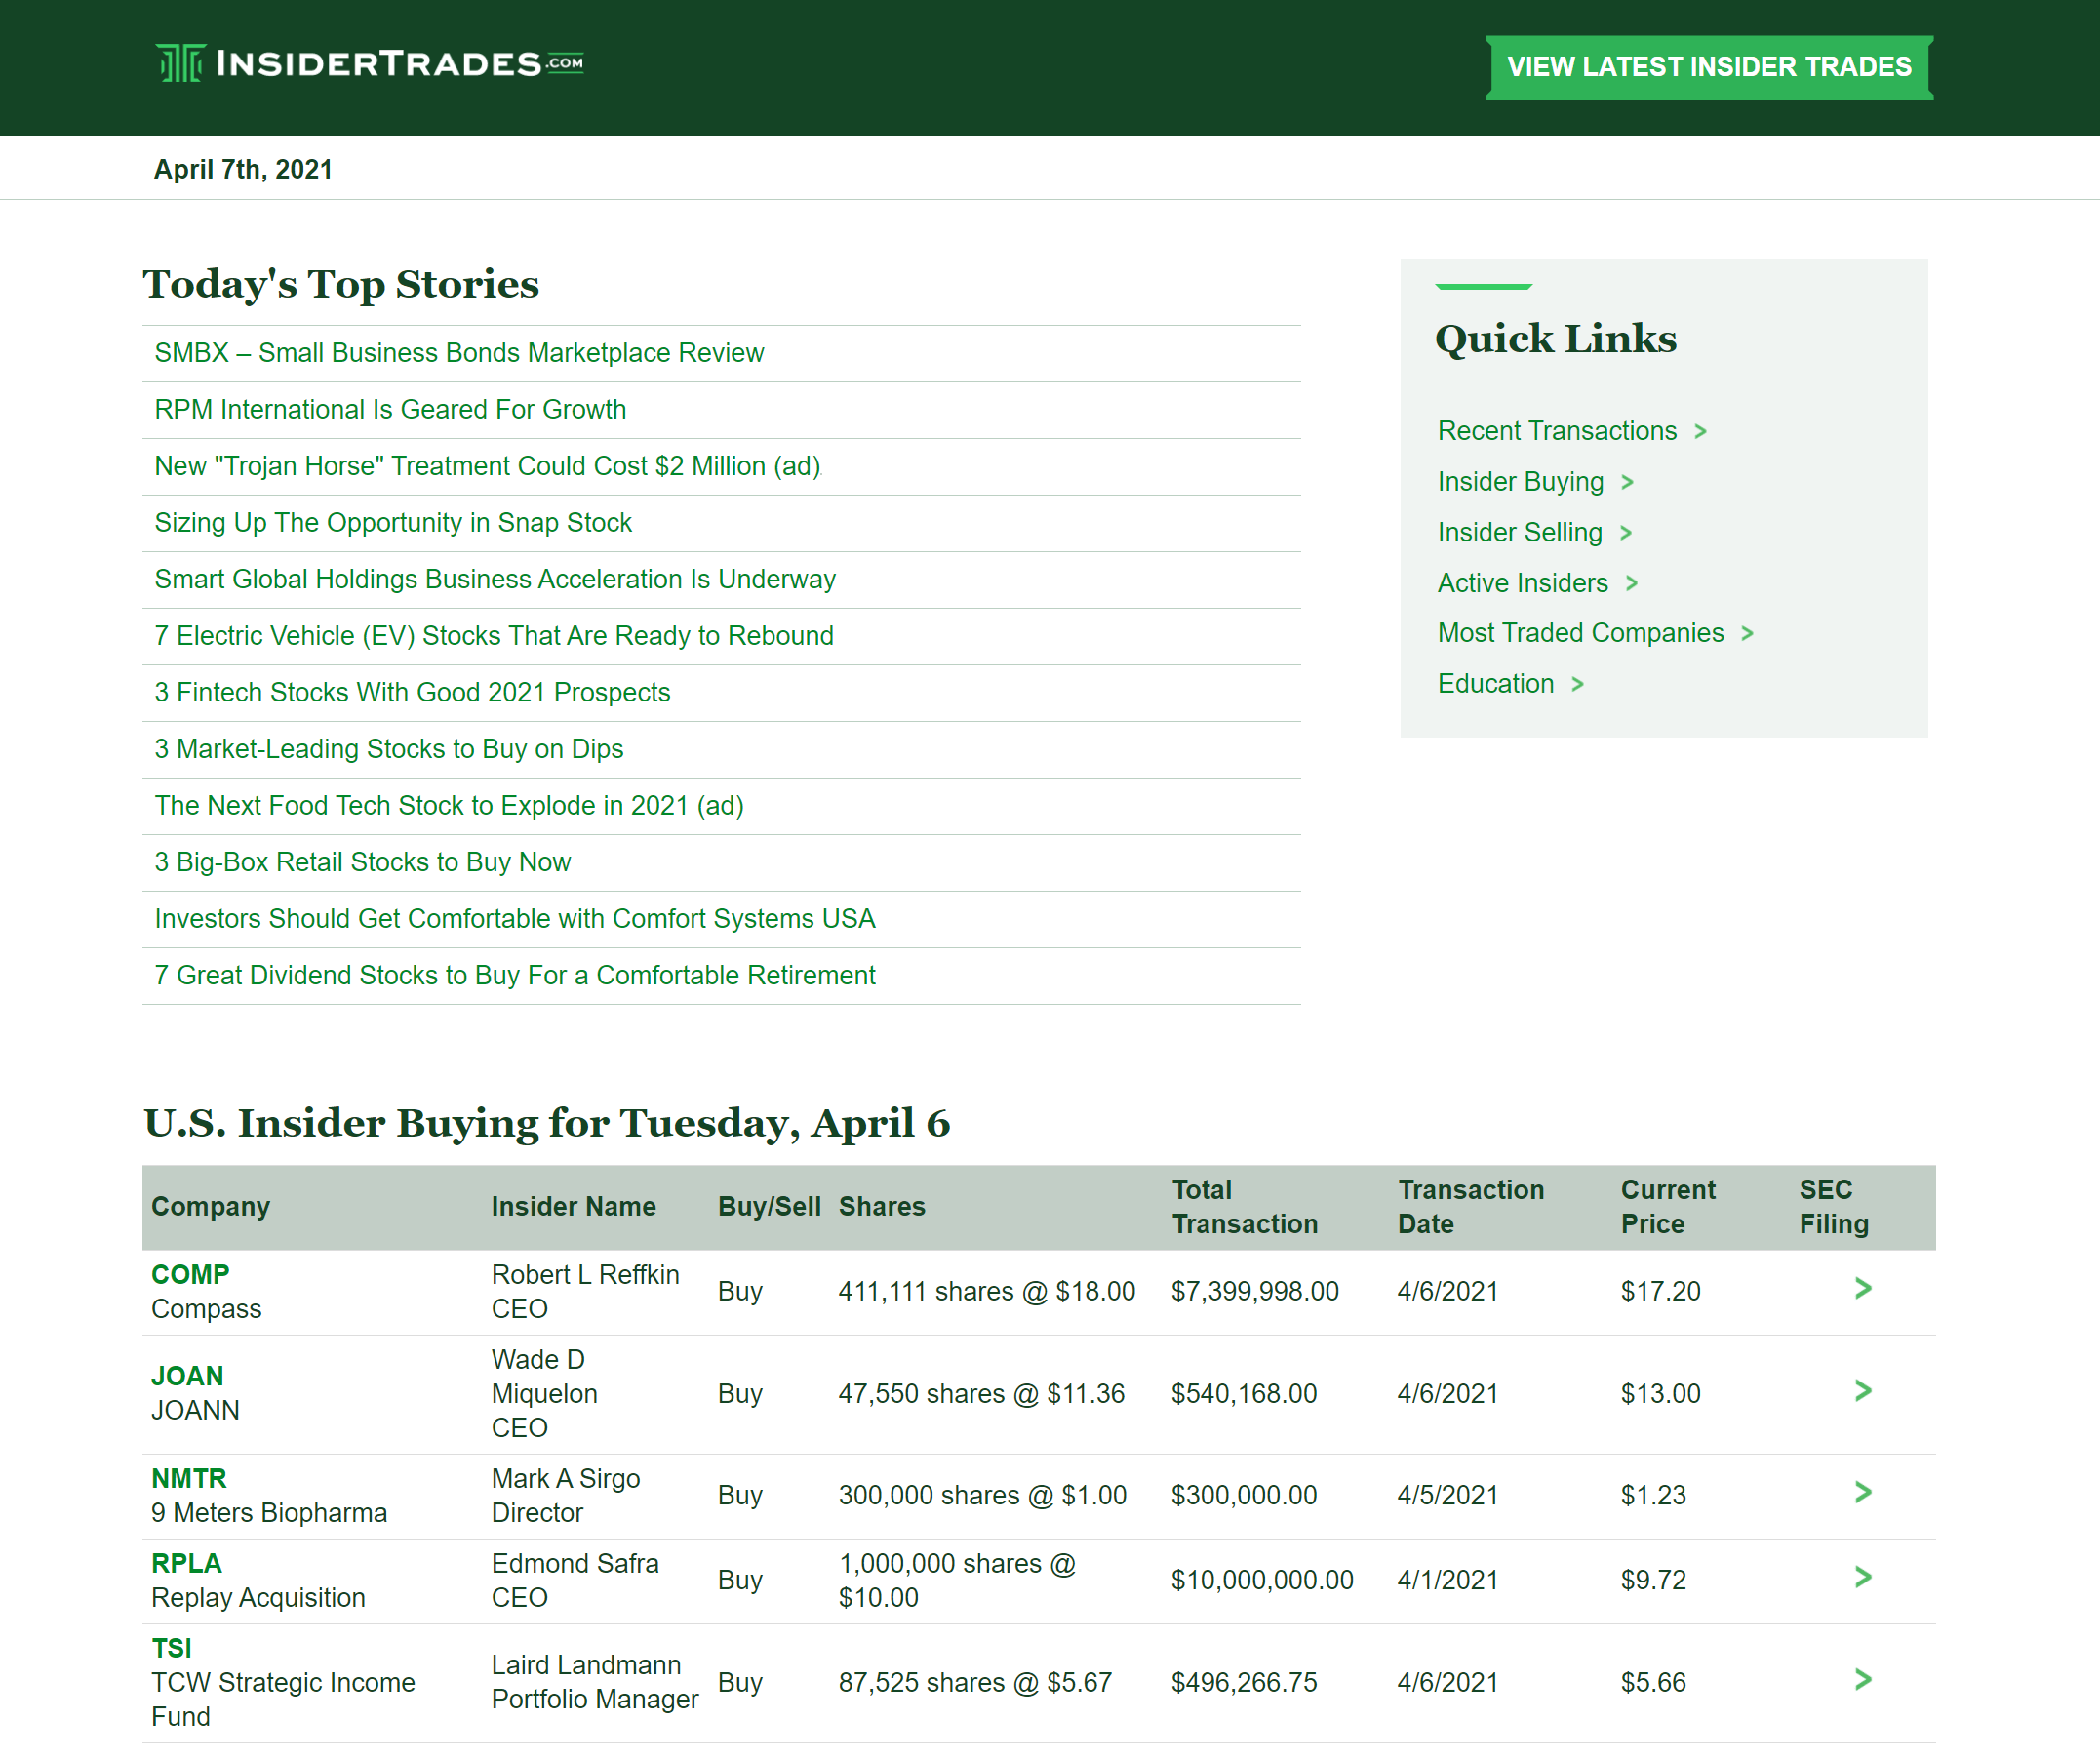Click the InsiderTrades.com logo

point(369,64)
